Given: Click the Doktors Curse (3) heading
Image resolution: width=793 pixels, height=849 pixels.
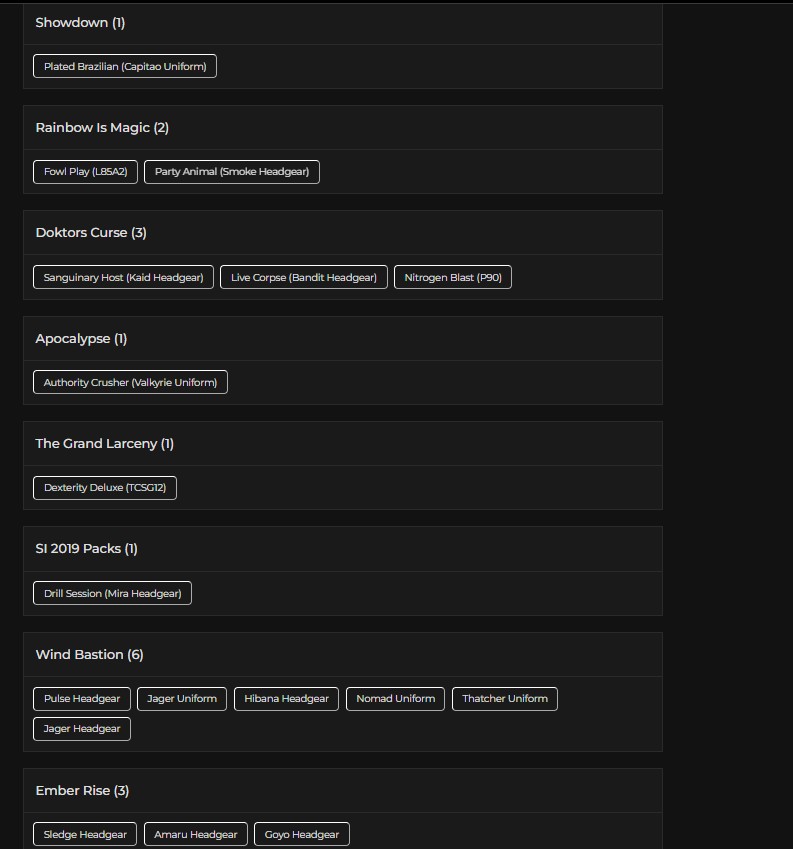Looking at the screenshot, I should [x=91, y=233].
